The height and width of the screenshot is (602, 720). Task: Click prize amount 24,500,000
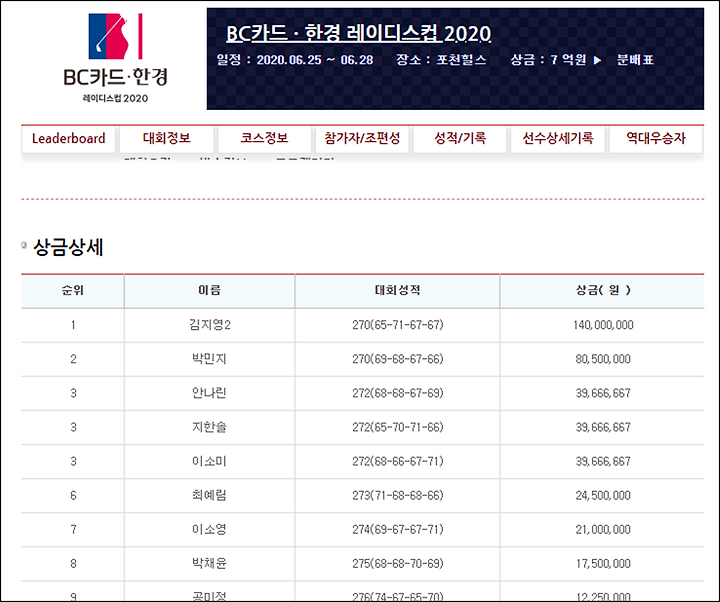pyautogui.click(x=603, y=495)
